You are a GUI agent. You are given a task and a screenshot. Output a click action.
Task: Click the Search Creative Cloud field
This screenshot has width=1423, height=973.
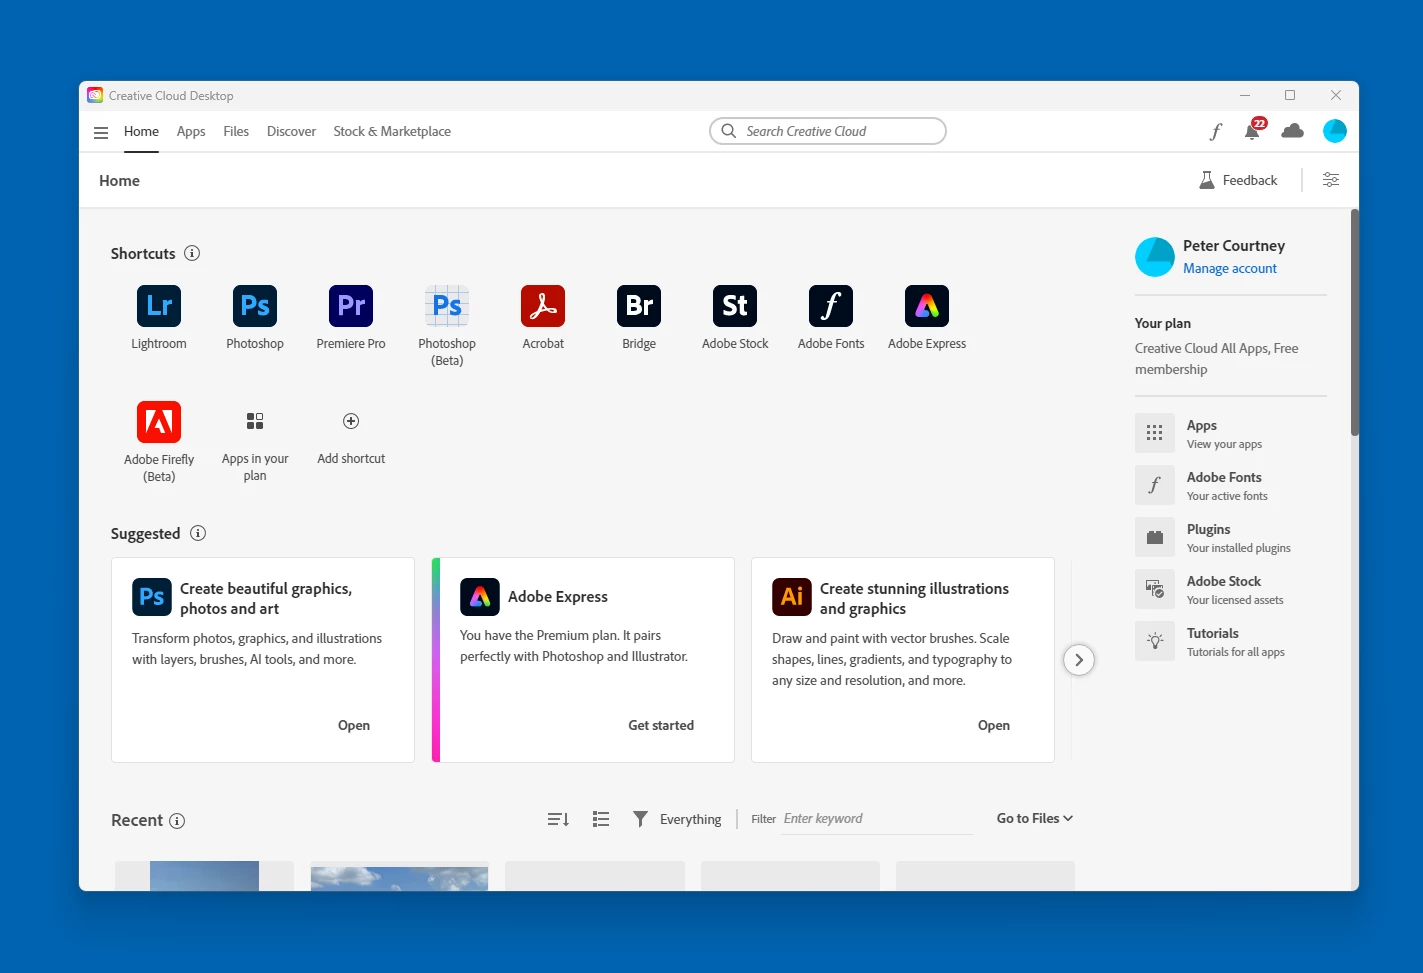[x=828, y=131]
